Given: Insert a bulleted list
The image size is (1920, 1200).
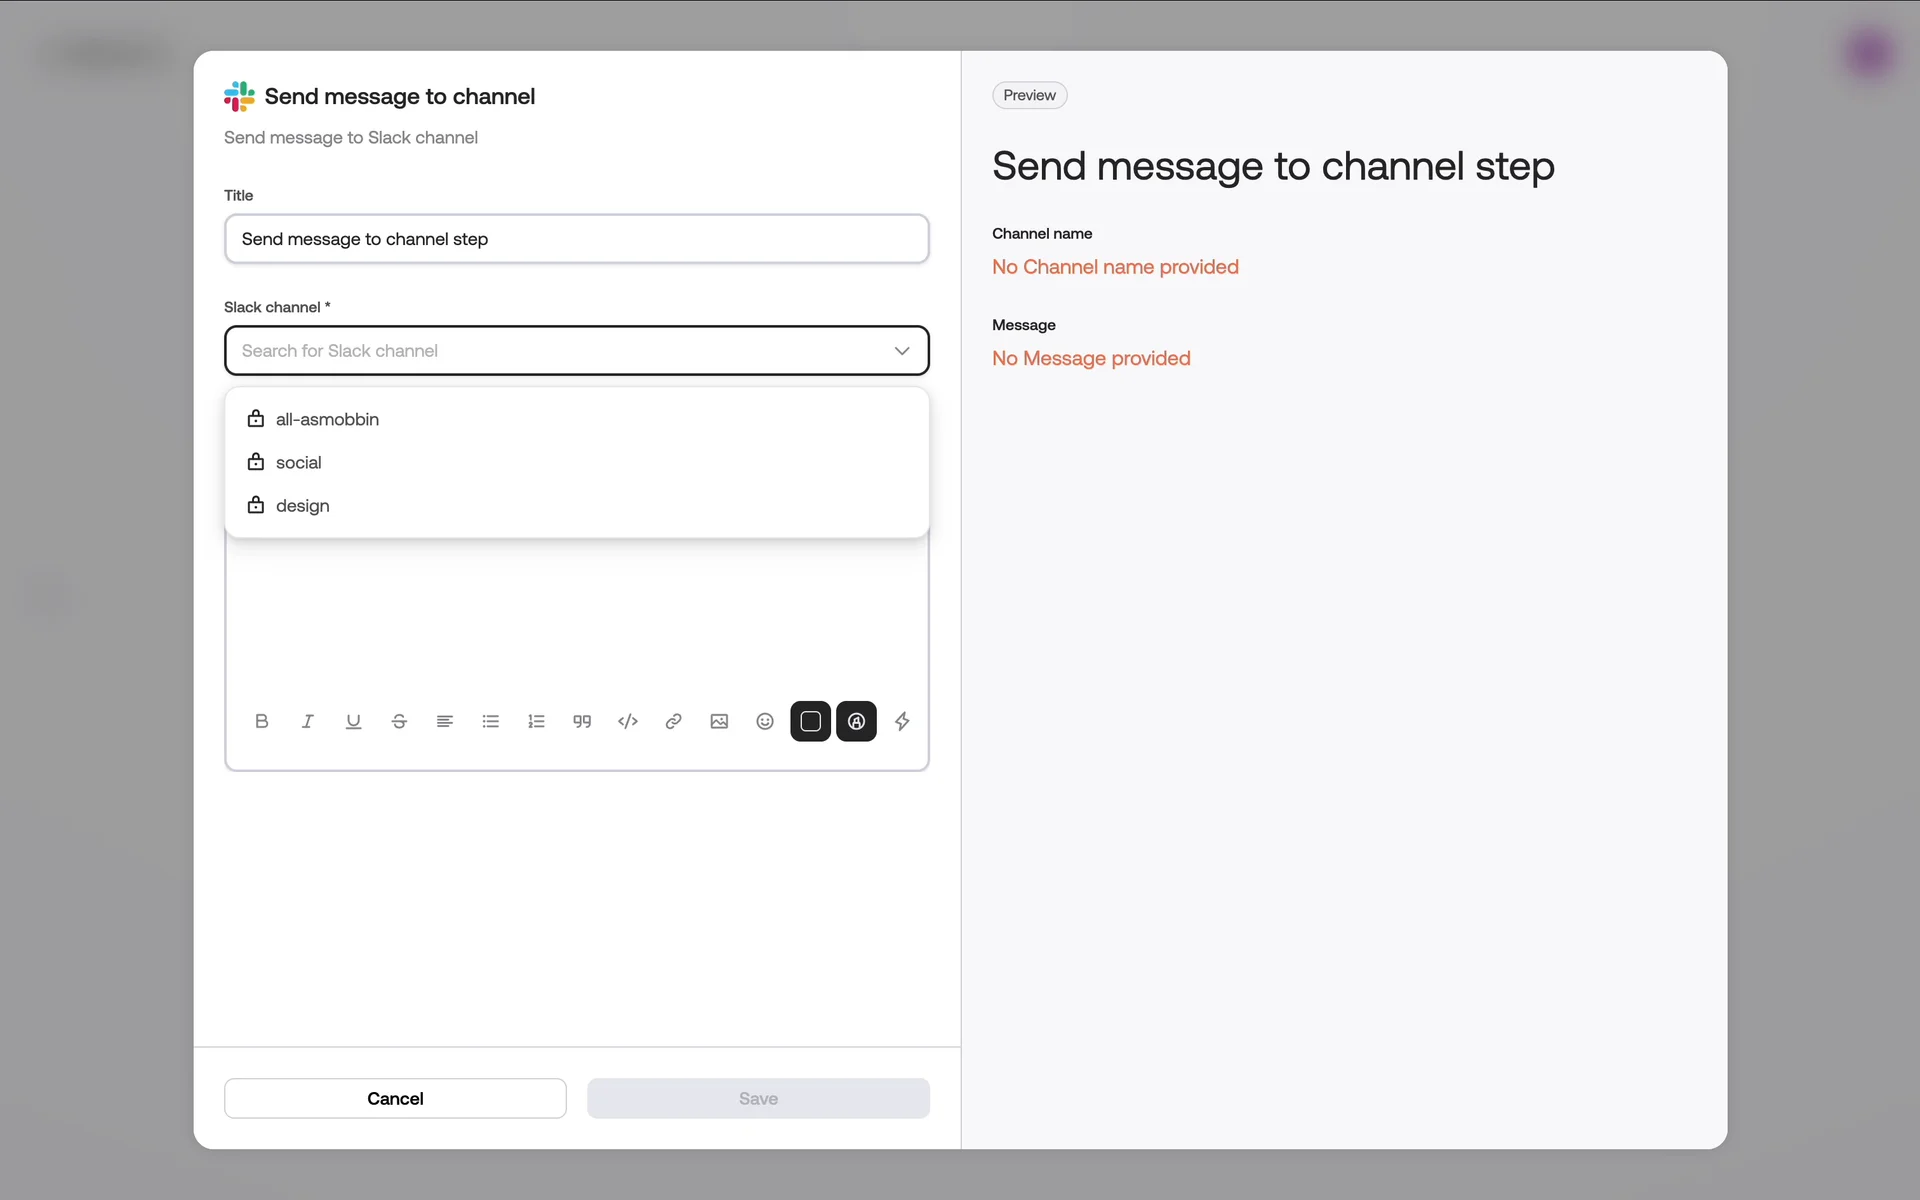Looking at the screenshot, I should point(490,721).
